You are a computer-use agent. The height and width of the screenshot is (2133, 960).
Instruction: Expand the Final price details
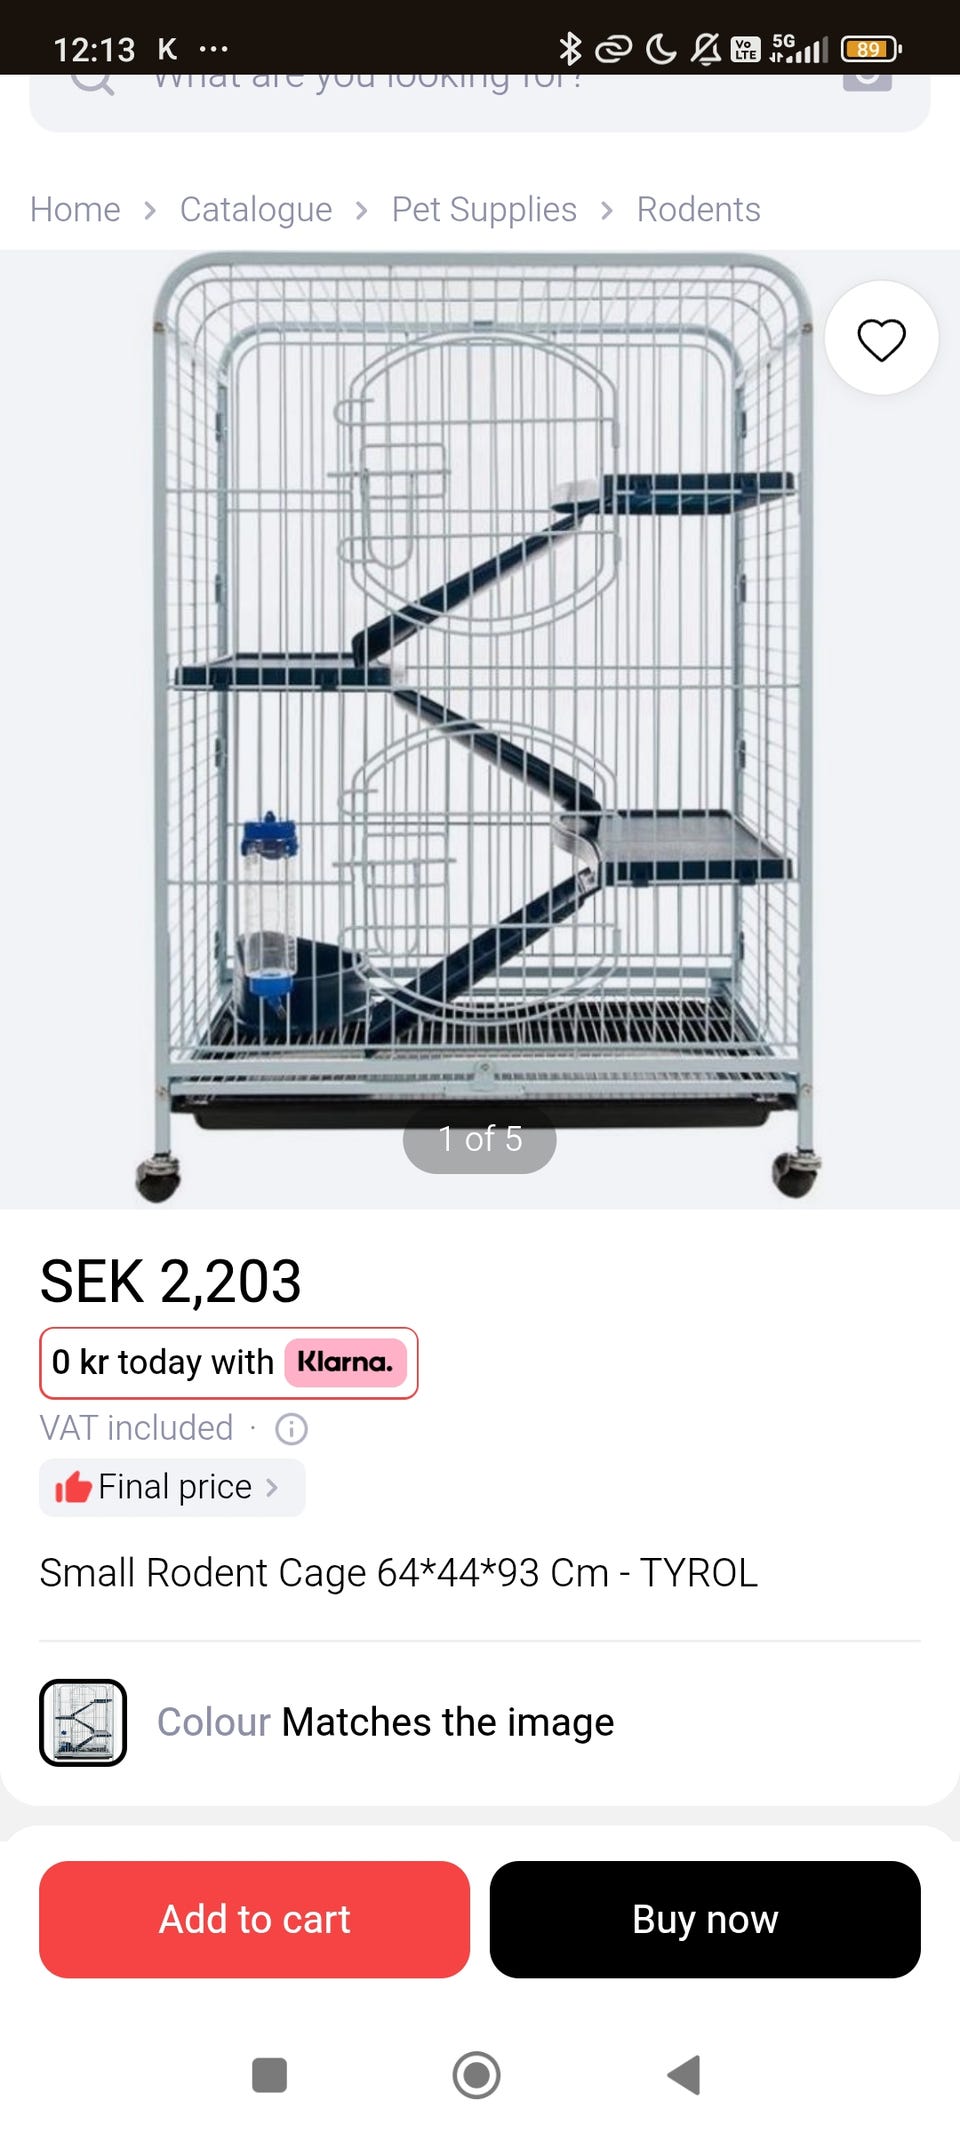click(x=172, y=1487)
